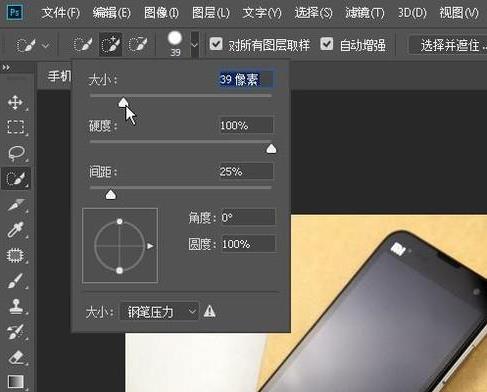This screenshot has width=487, height=392.
Task: Open the 视图(V) menu
Action: tap(459, 13)
